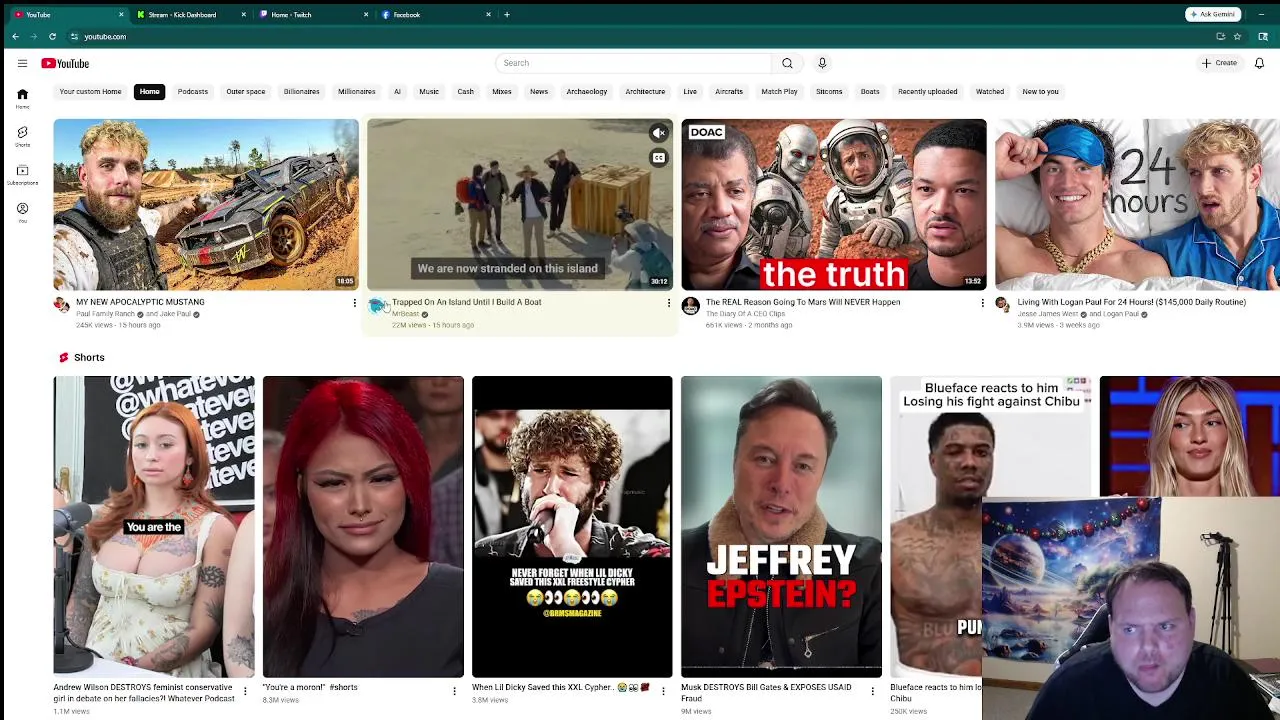Select the Boats chip

point(870,91)
